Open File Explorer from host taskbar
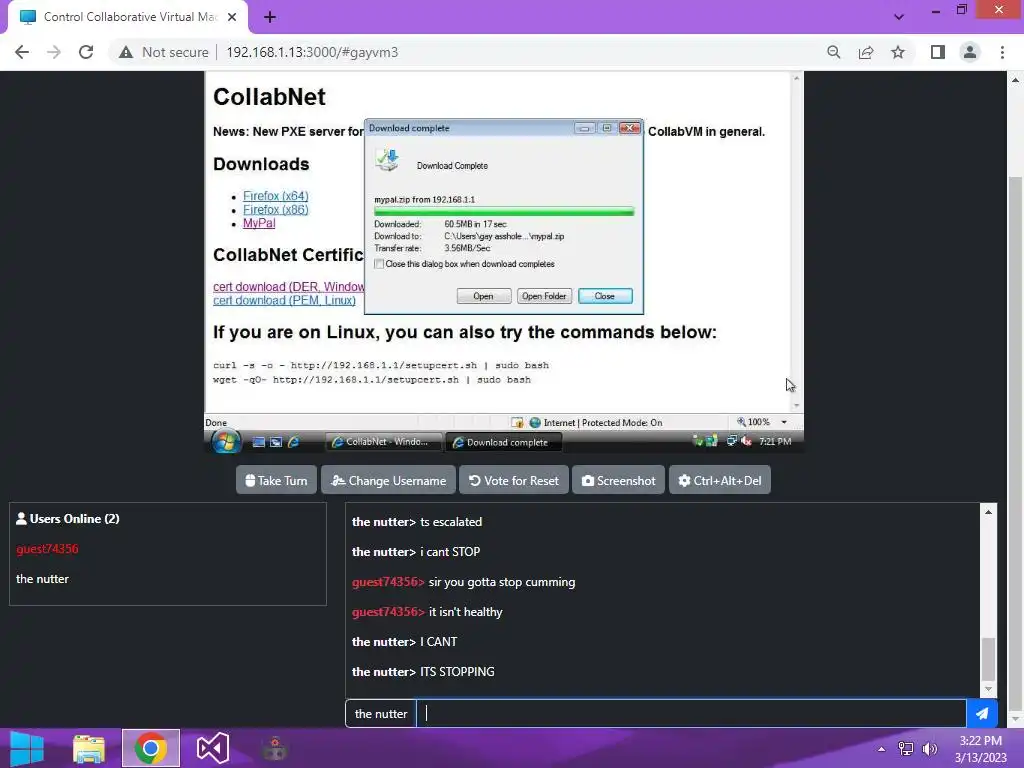 89,748
